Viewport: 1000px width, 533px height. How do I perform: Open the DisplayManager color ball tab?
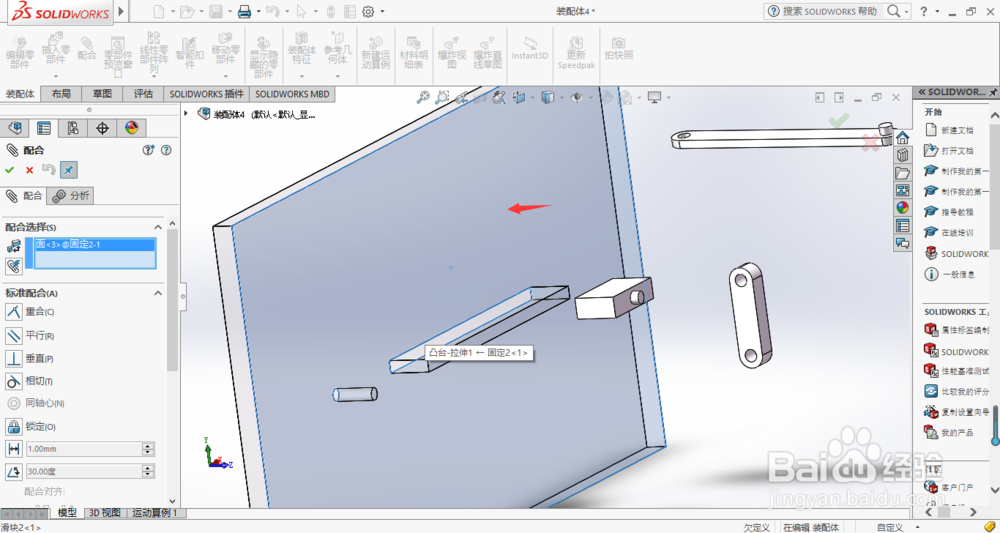click(x=131, y=128)
